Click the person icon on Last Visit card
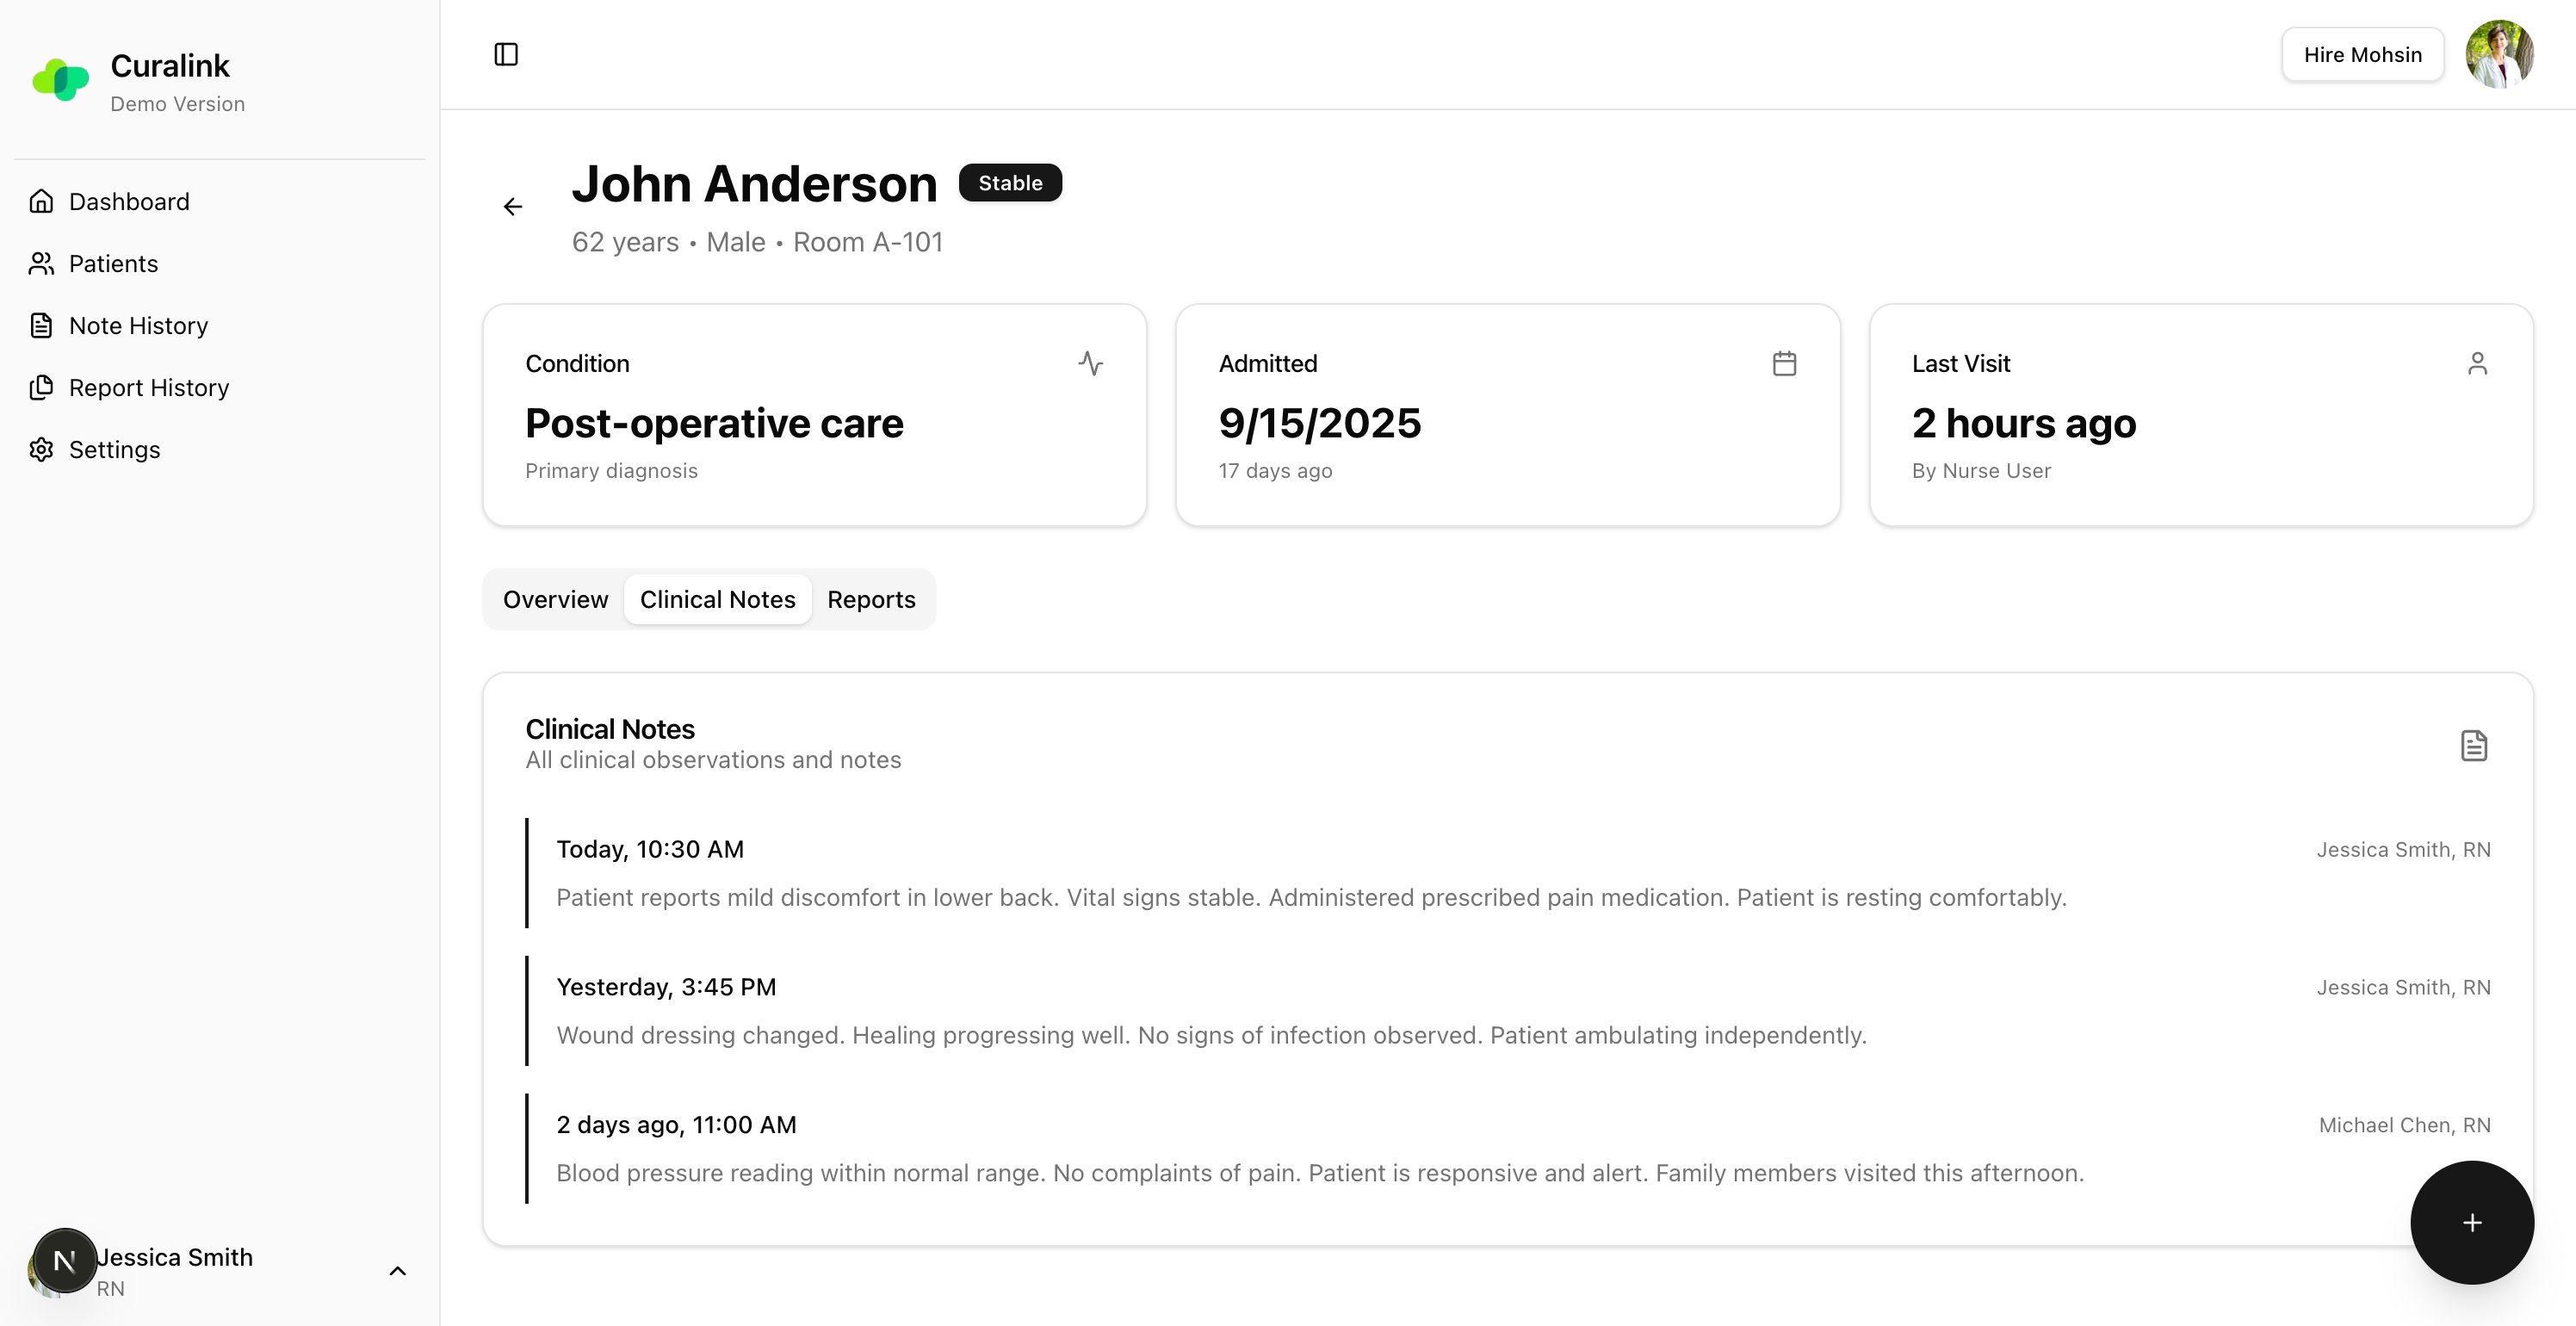The height and width of the screenshot is (1326, 2576). [2477, 363]
